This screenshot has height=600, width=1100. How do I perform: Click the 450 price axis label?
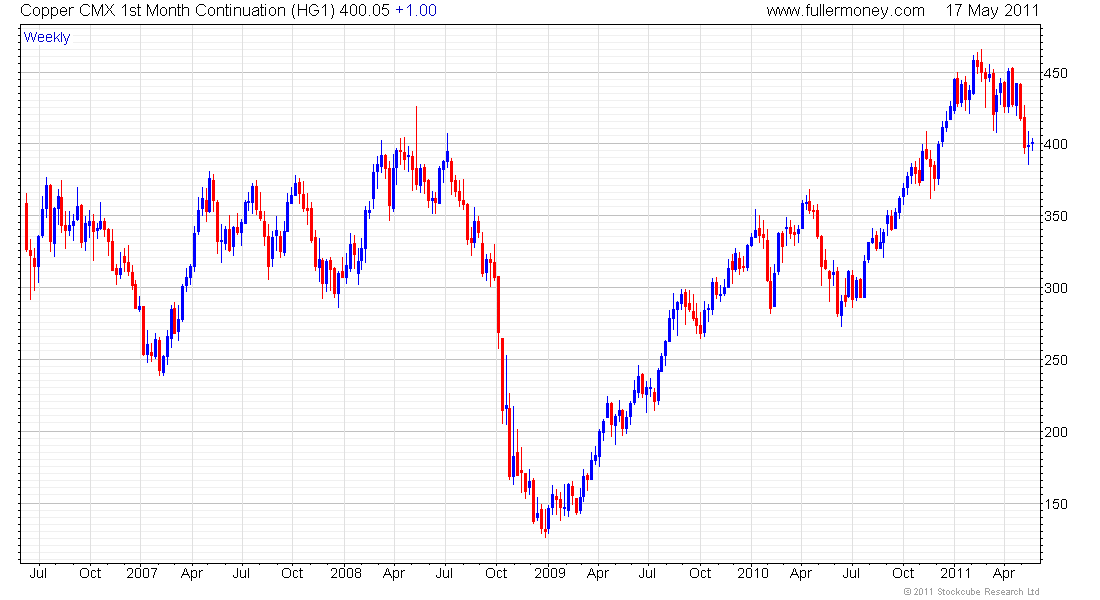1056,73
